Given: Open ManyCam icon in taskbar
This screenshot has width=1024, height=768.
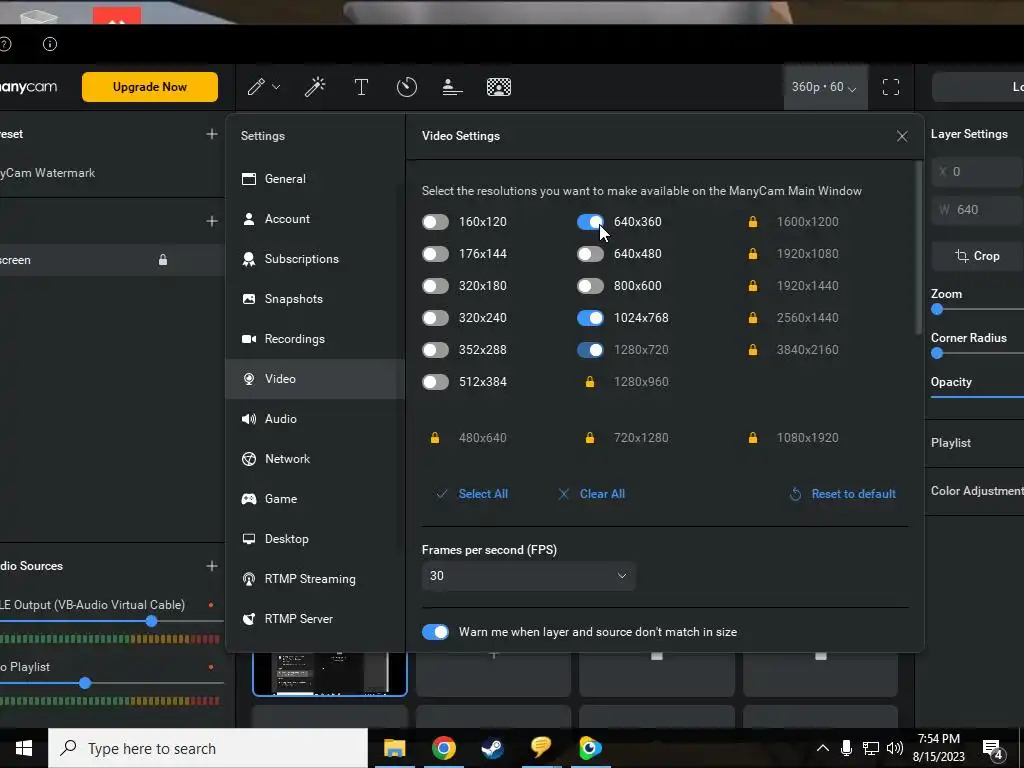Looking at the screenshot, I should [x=590, y=748].
